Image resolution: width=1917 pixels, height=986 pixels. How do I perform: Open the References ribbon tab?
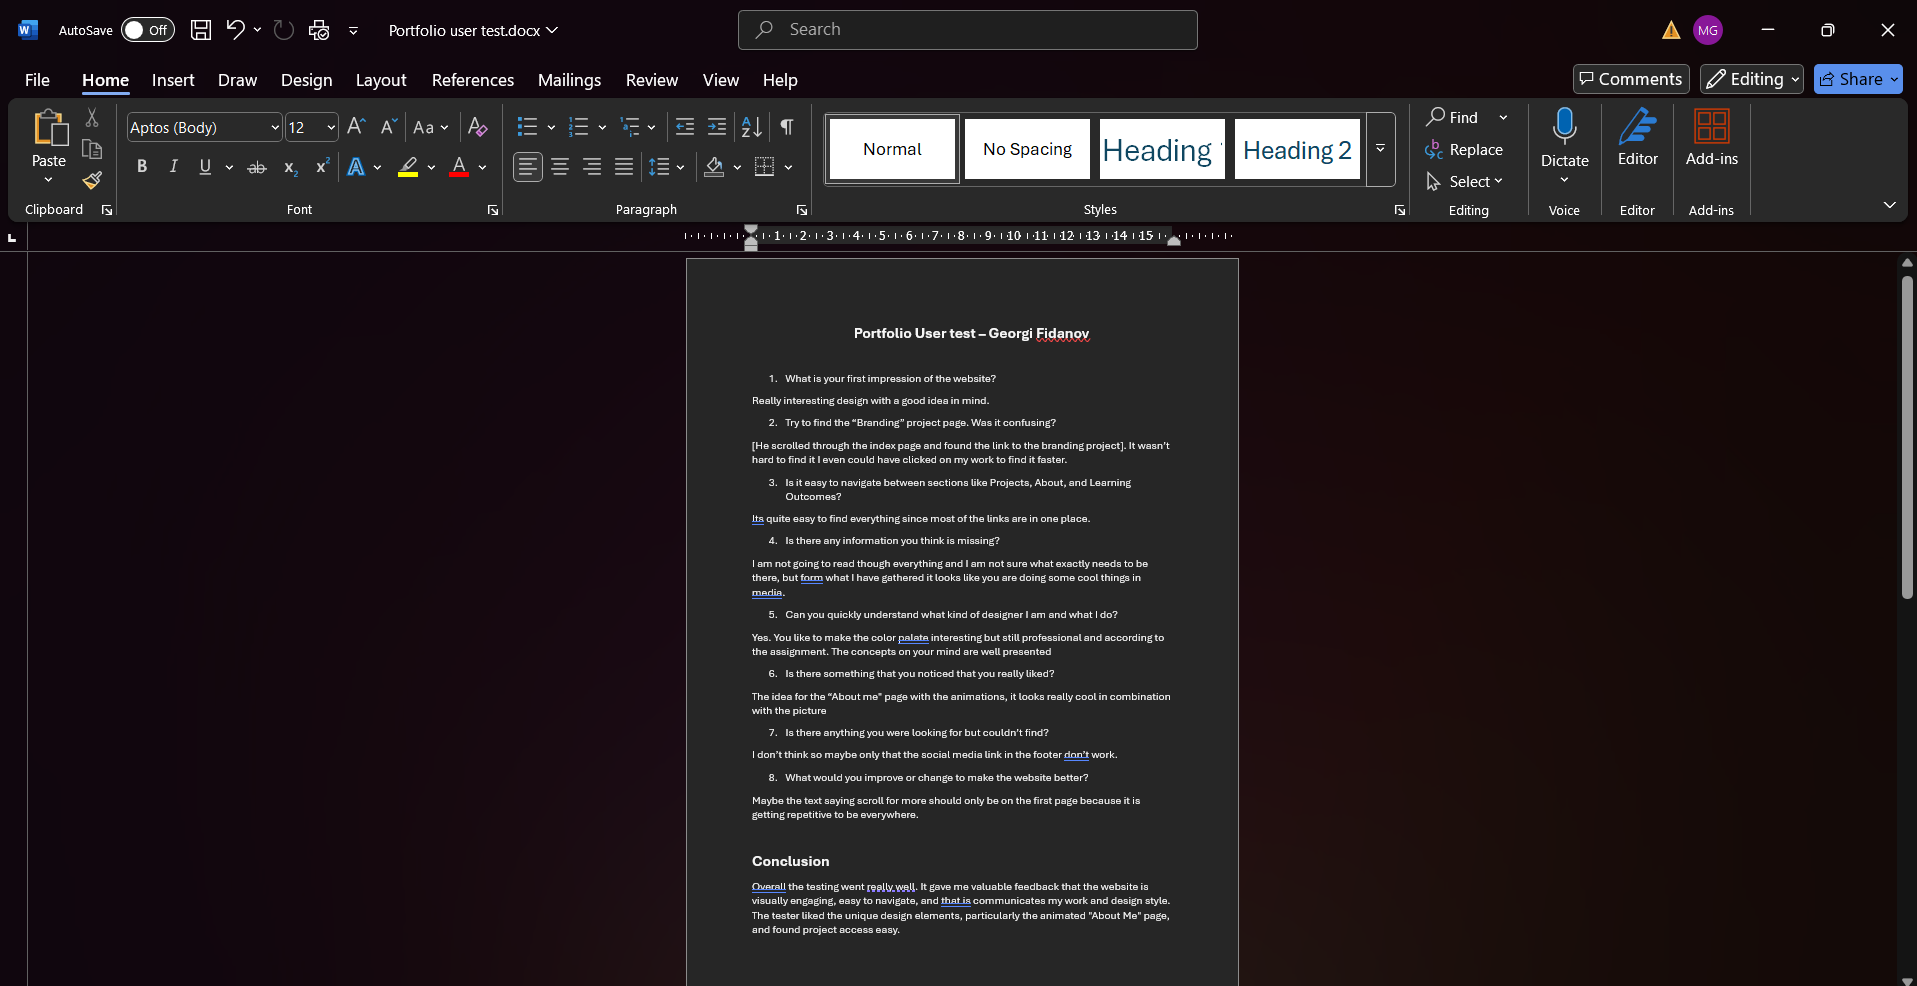[x=472, y=80]
